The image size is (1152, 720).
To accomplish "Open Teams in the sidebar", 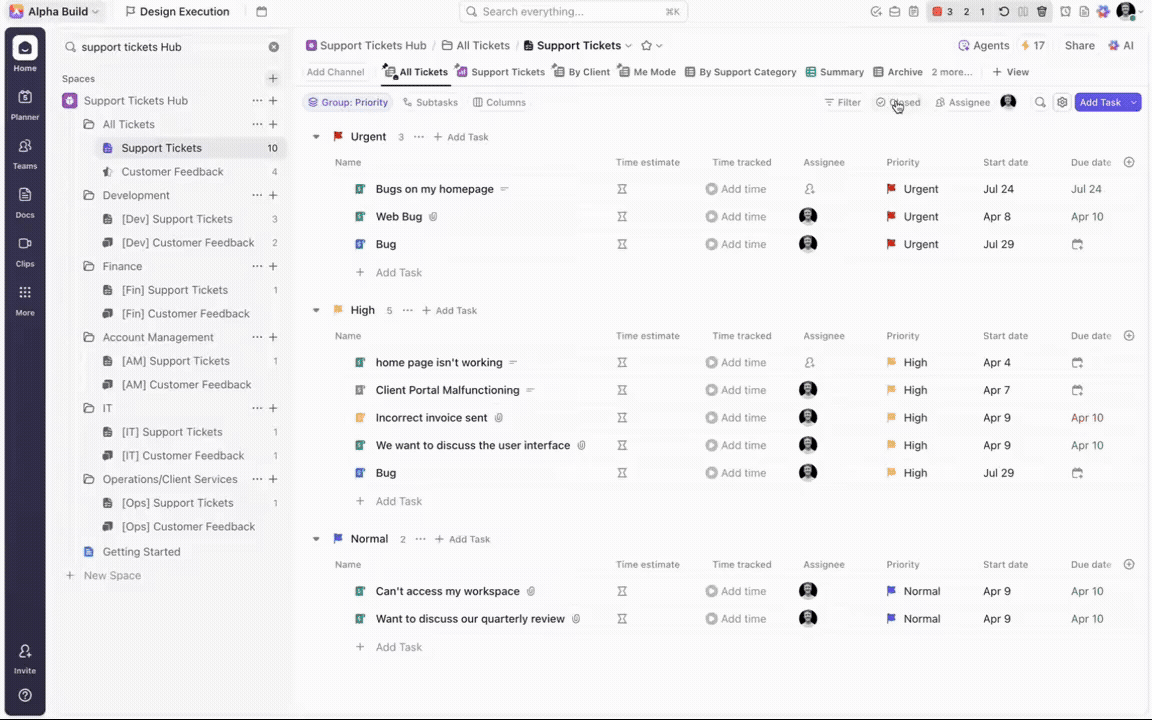I will coord(25,153).
